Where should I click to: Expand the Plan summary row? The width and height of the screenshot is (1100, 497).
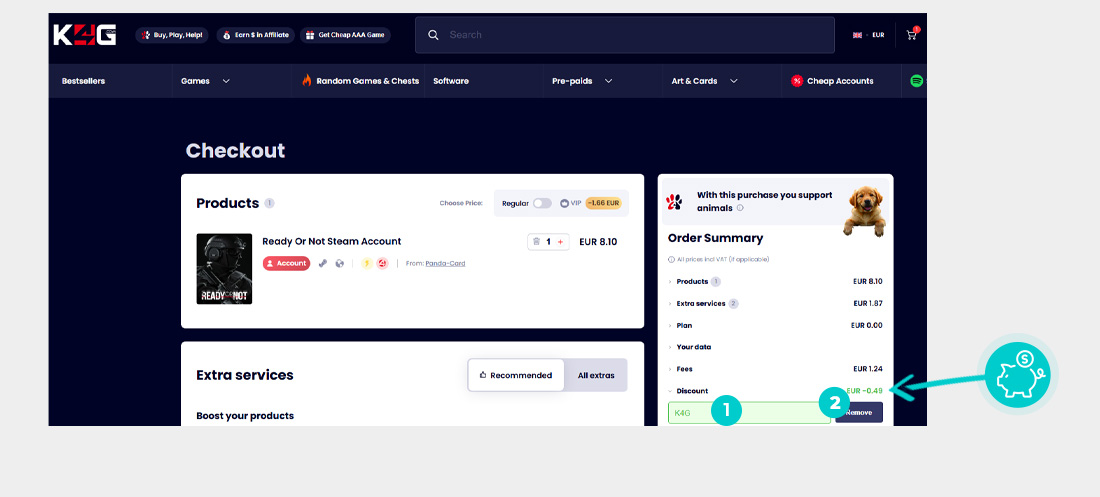pos(775,325)
